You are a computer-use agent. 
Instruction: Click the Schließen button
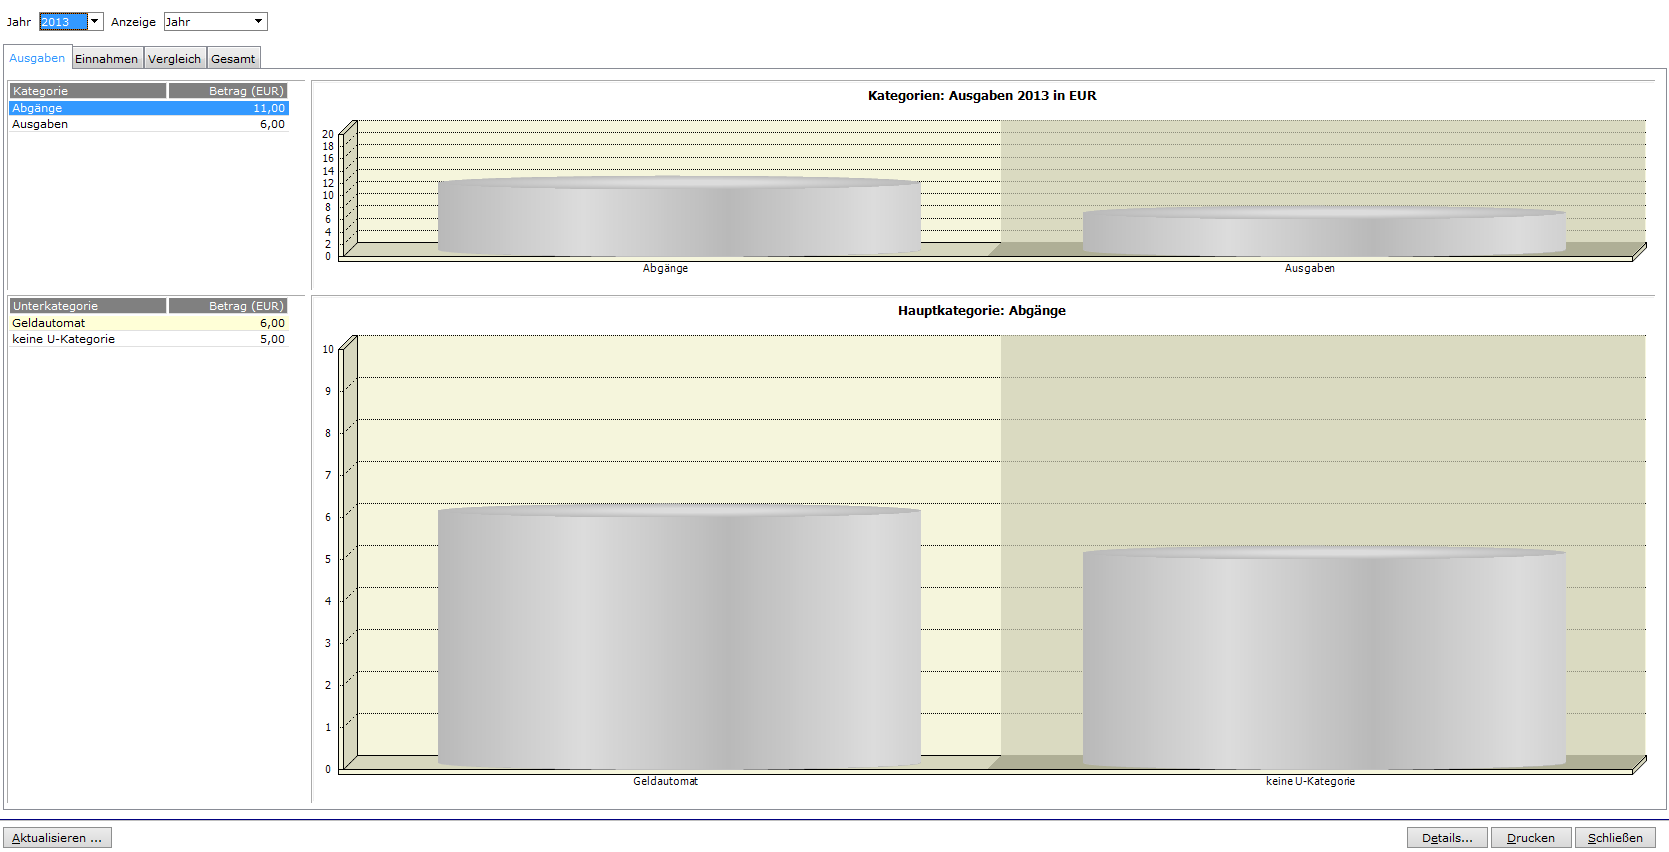coord(1615,838)
